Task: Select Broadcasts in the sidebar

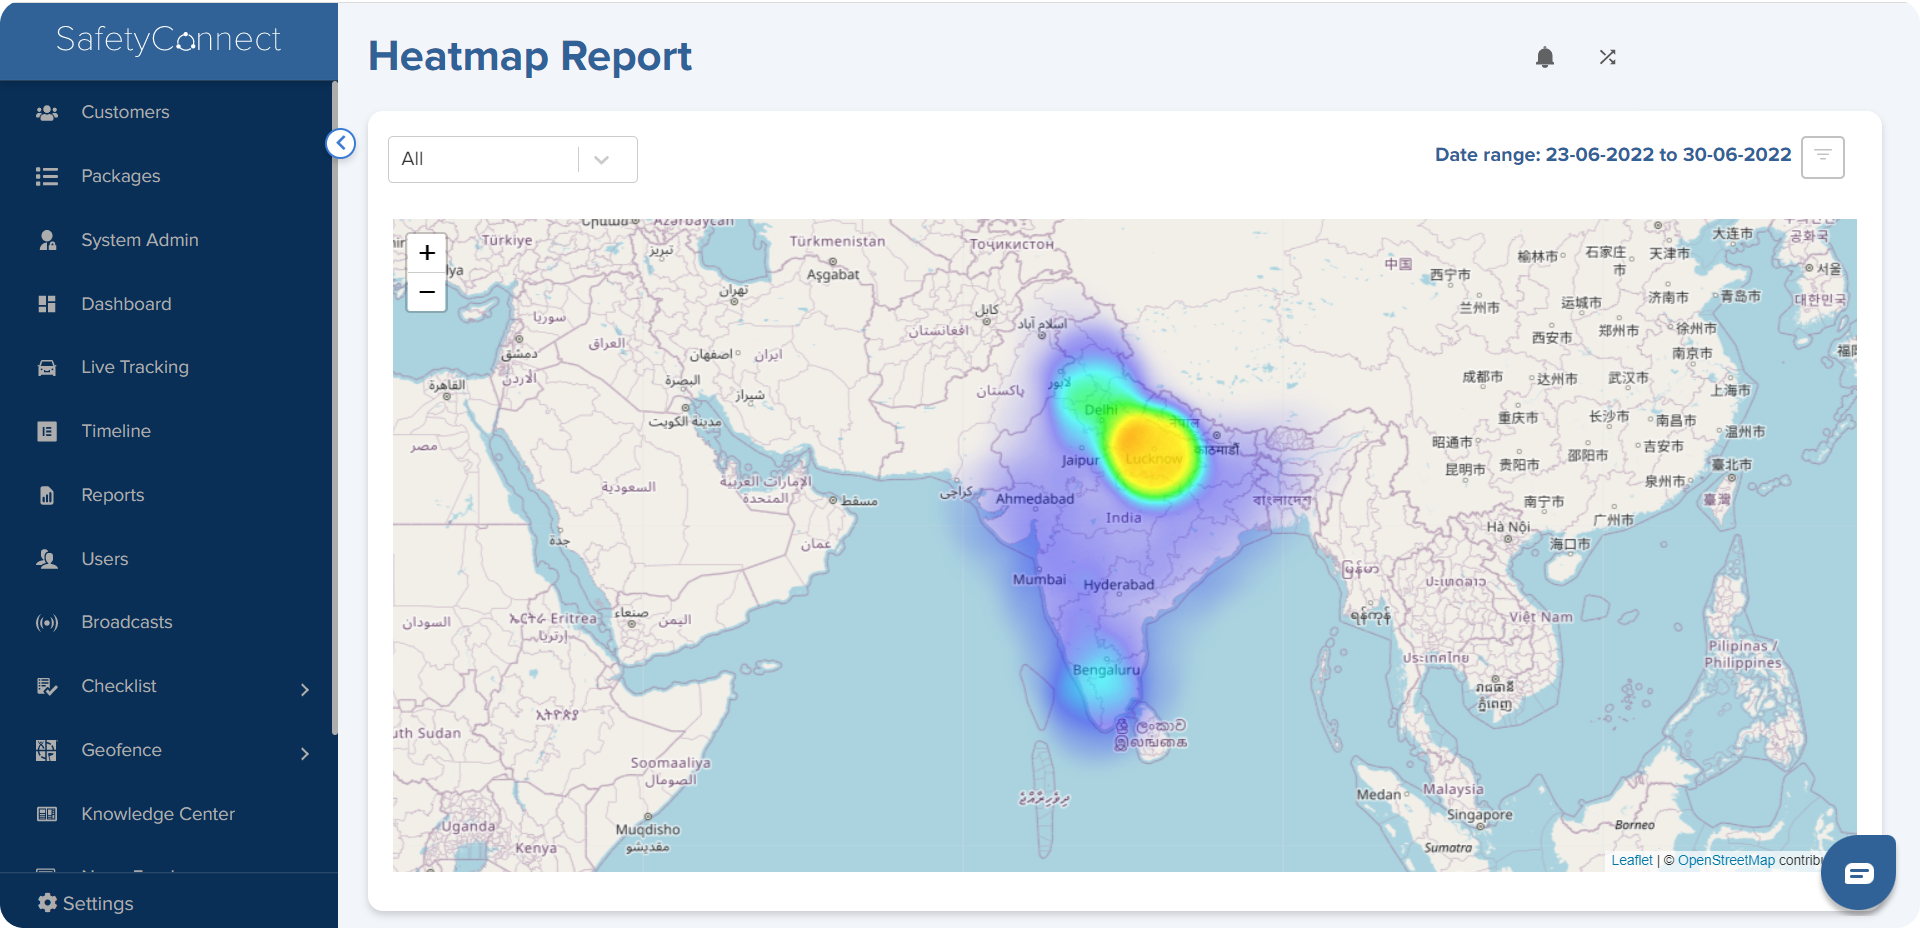Action: point(127,623)
